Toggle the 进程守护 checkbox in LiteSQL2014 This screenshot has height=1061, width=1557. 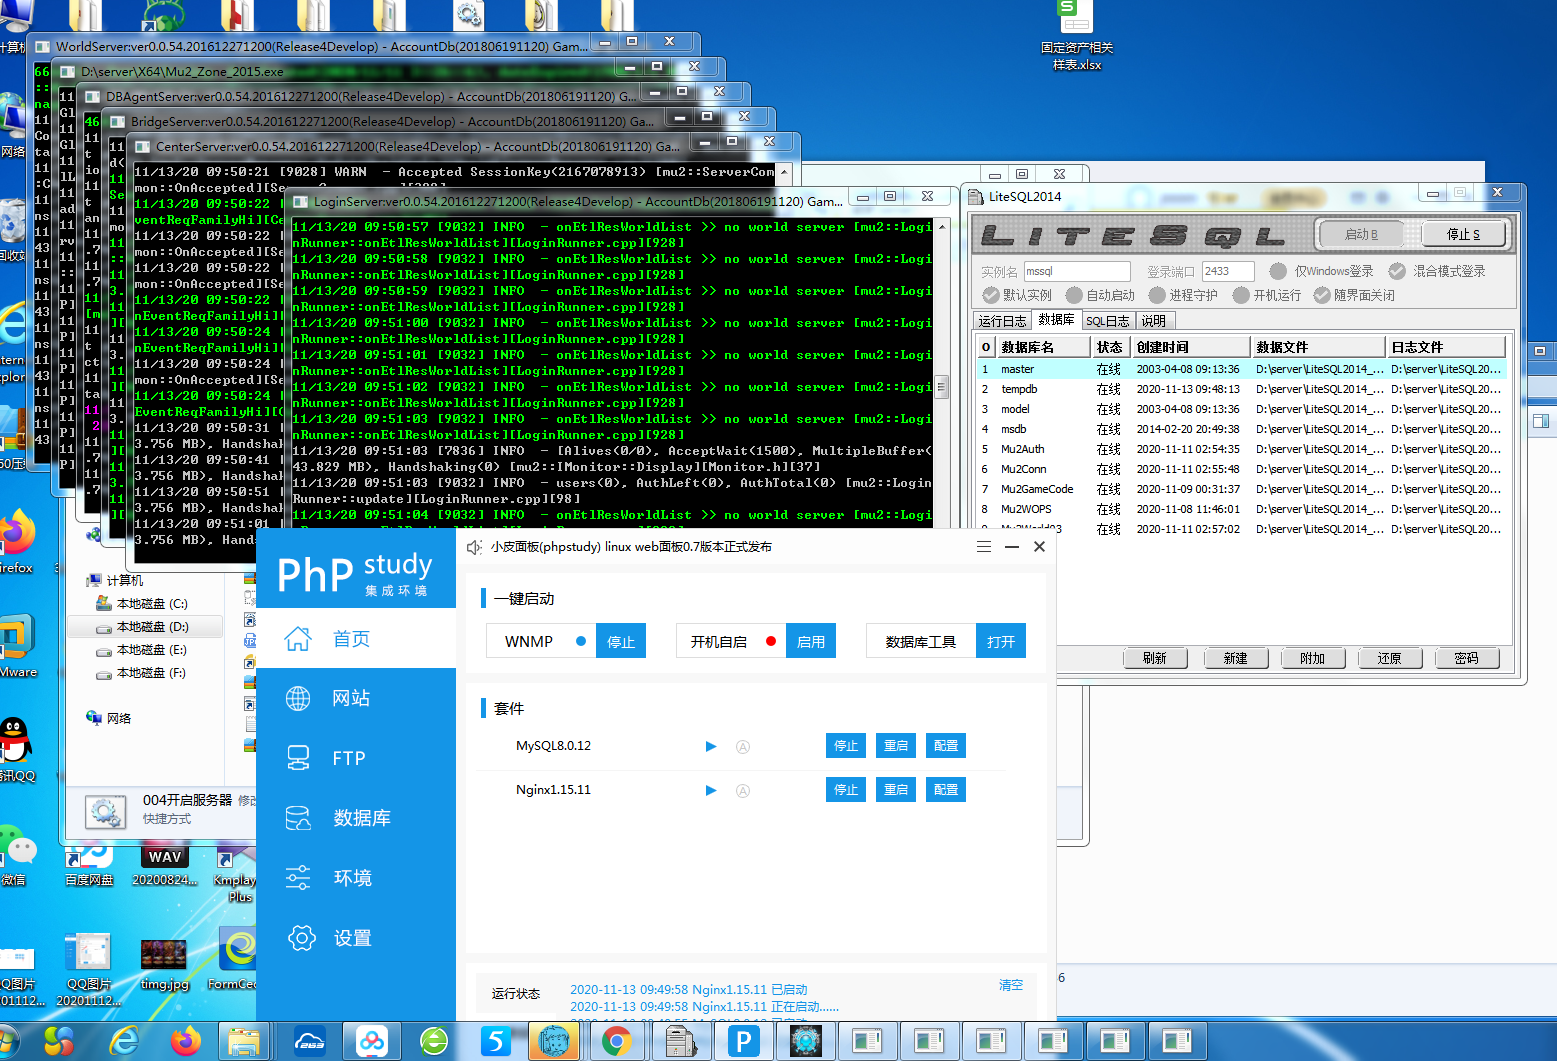pyautogui.click(x=1157, y=295)
